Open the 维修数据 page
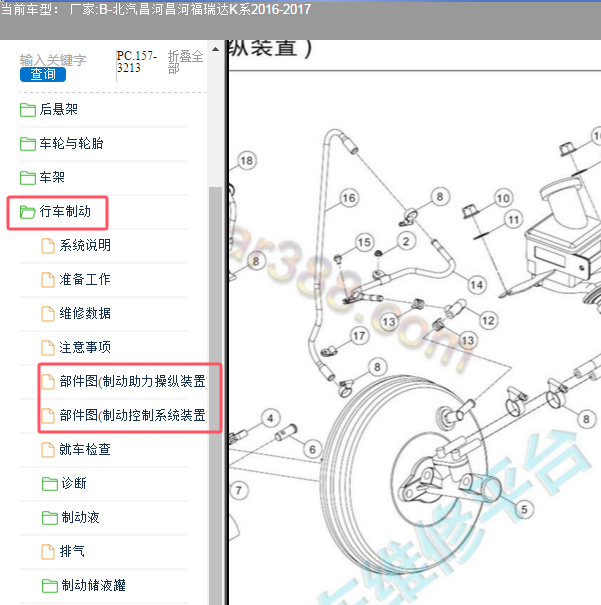Image resolution: width=601 pixels, height=605 pixels. click(85, 313)
